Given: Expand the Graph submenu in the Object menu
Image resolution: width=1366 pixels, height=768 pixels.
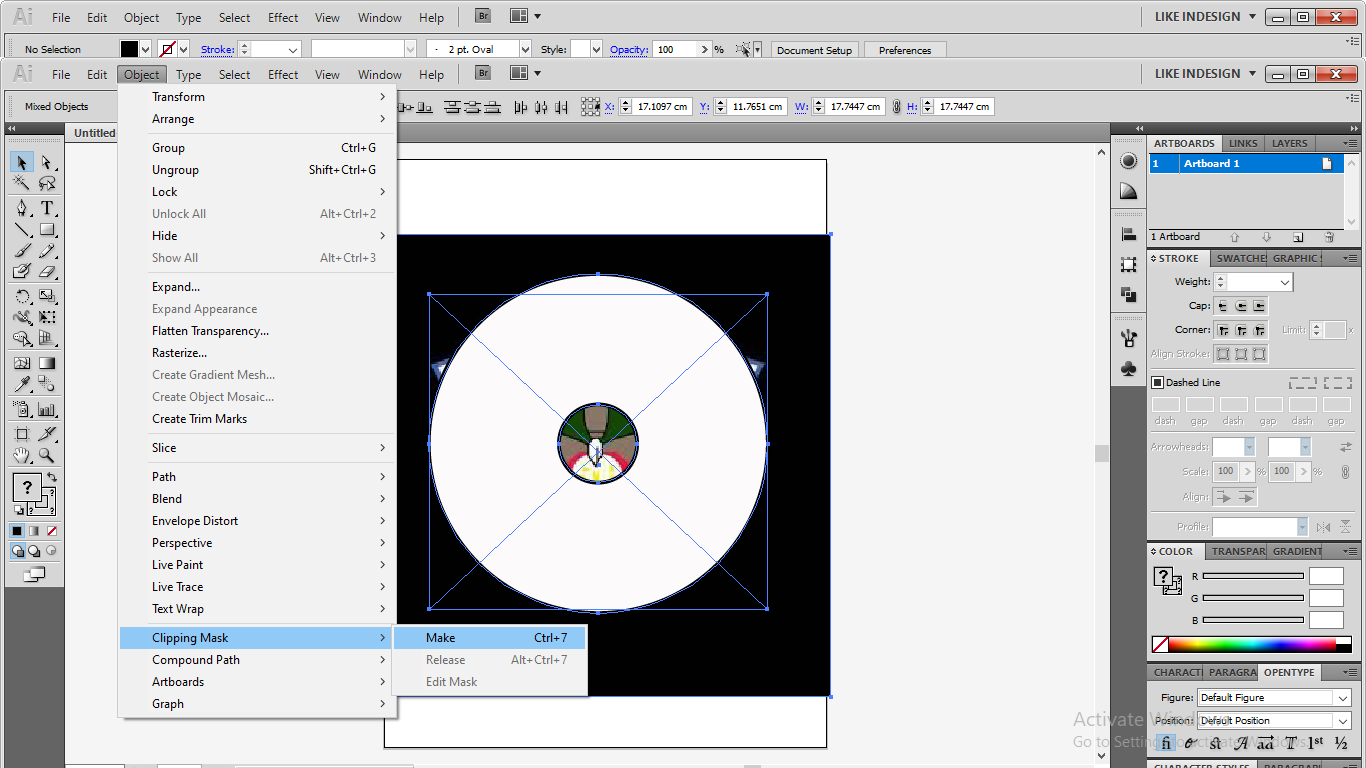Looking at the screenshot, I should pyautogui.click(x=167, y=703).
